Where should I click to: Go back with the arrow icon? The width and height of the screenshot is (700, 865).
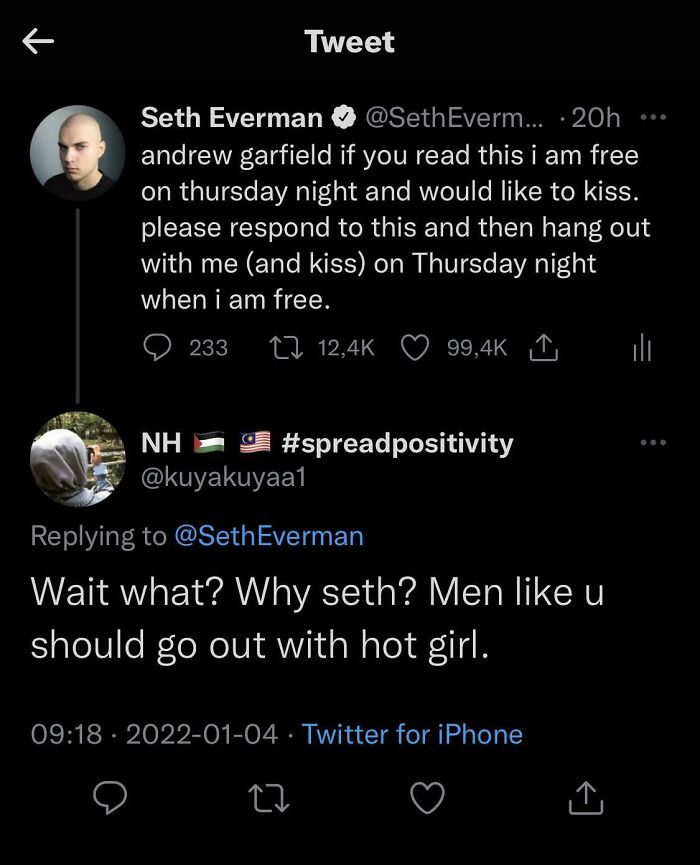pyautogui.click(x=38, y=42)
